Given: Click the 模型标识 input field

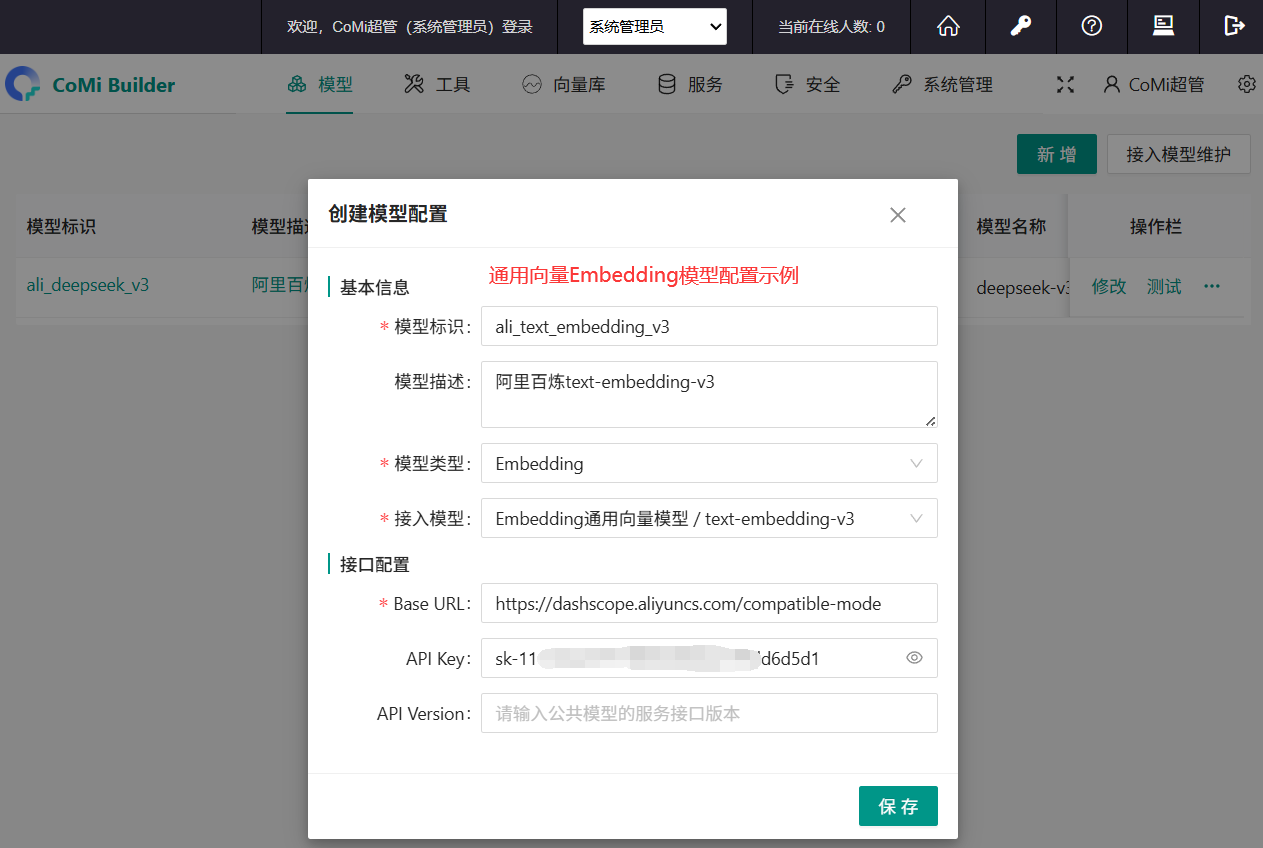Looking at the screenshot, I should tap(709, 326).
